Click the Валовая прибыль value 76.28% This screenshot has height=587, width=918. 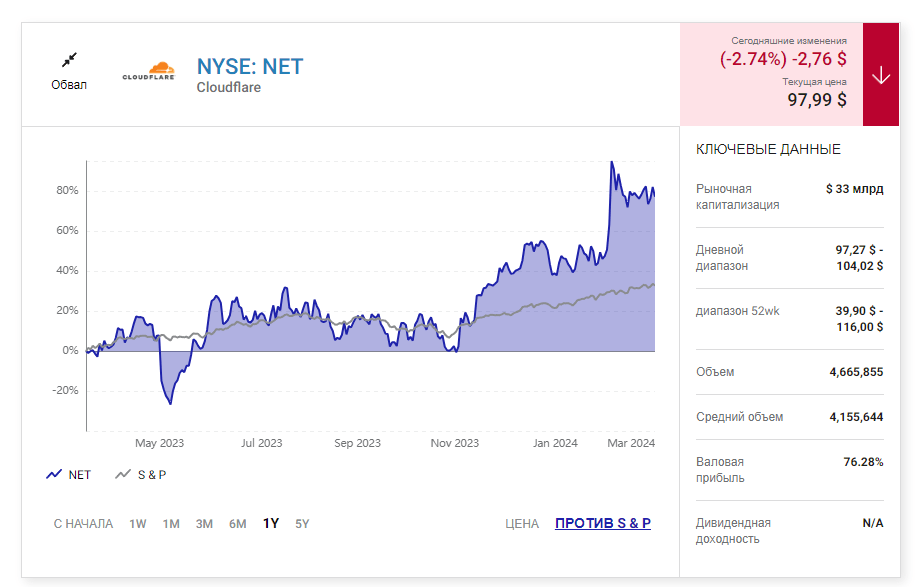pos(863,462)
